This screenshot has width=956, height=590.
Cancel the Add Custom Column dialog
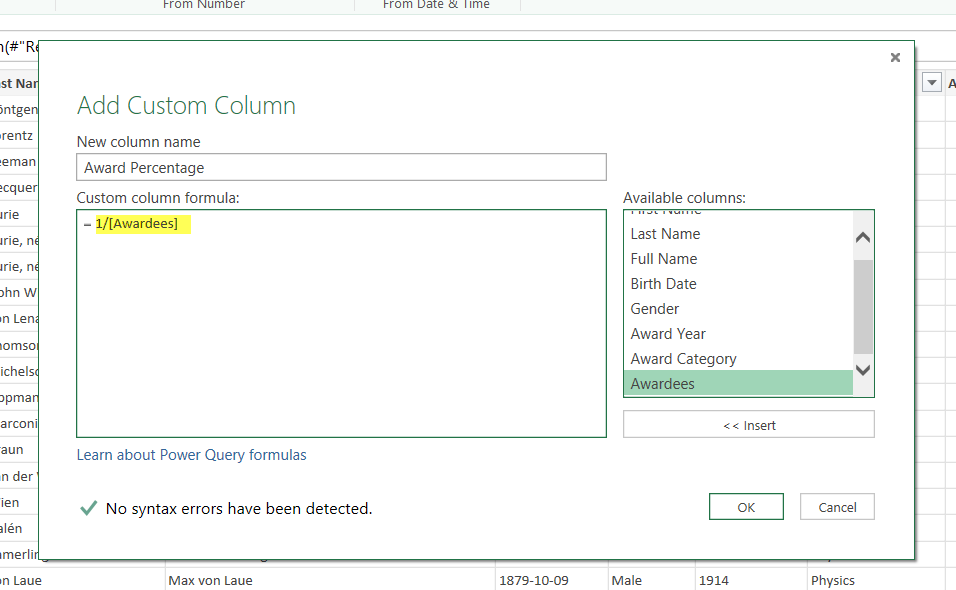[837, 507]
